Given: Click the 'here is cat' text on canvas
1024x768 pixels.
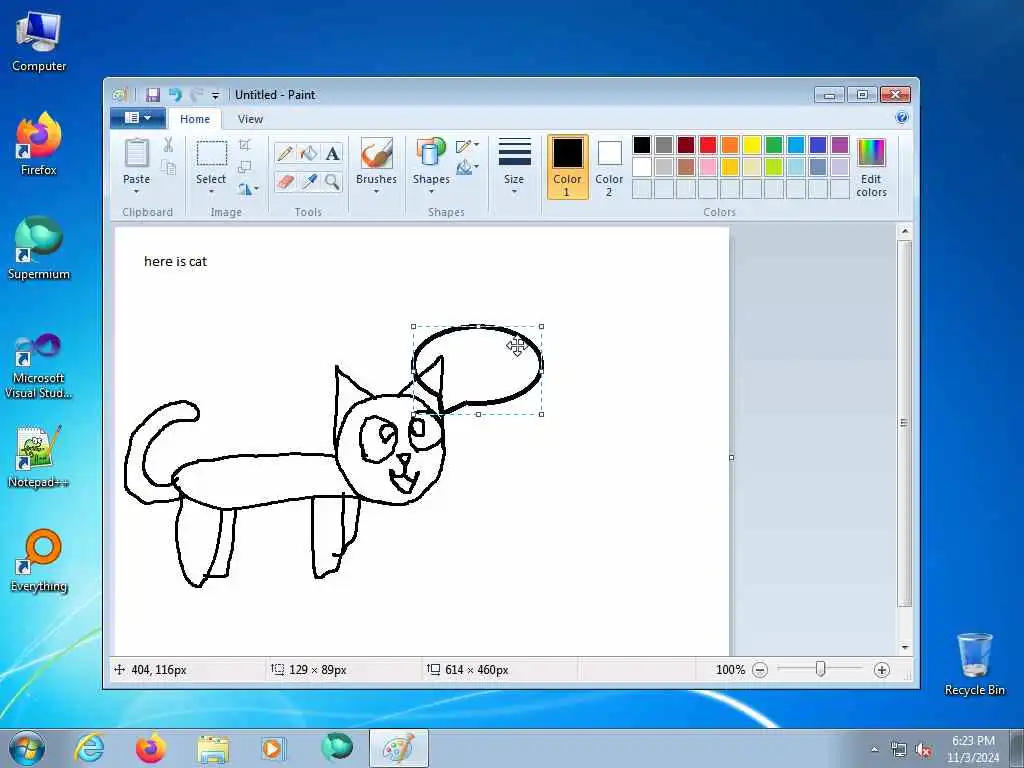Looking at the screenshot, I should (175, 261).
